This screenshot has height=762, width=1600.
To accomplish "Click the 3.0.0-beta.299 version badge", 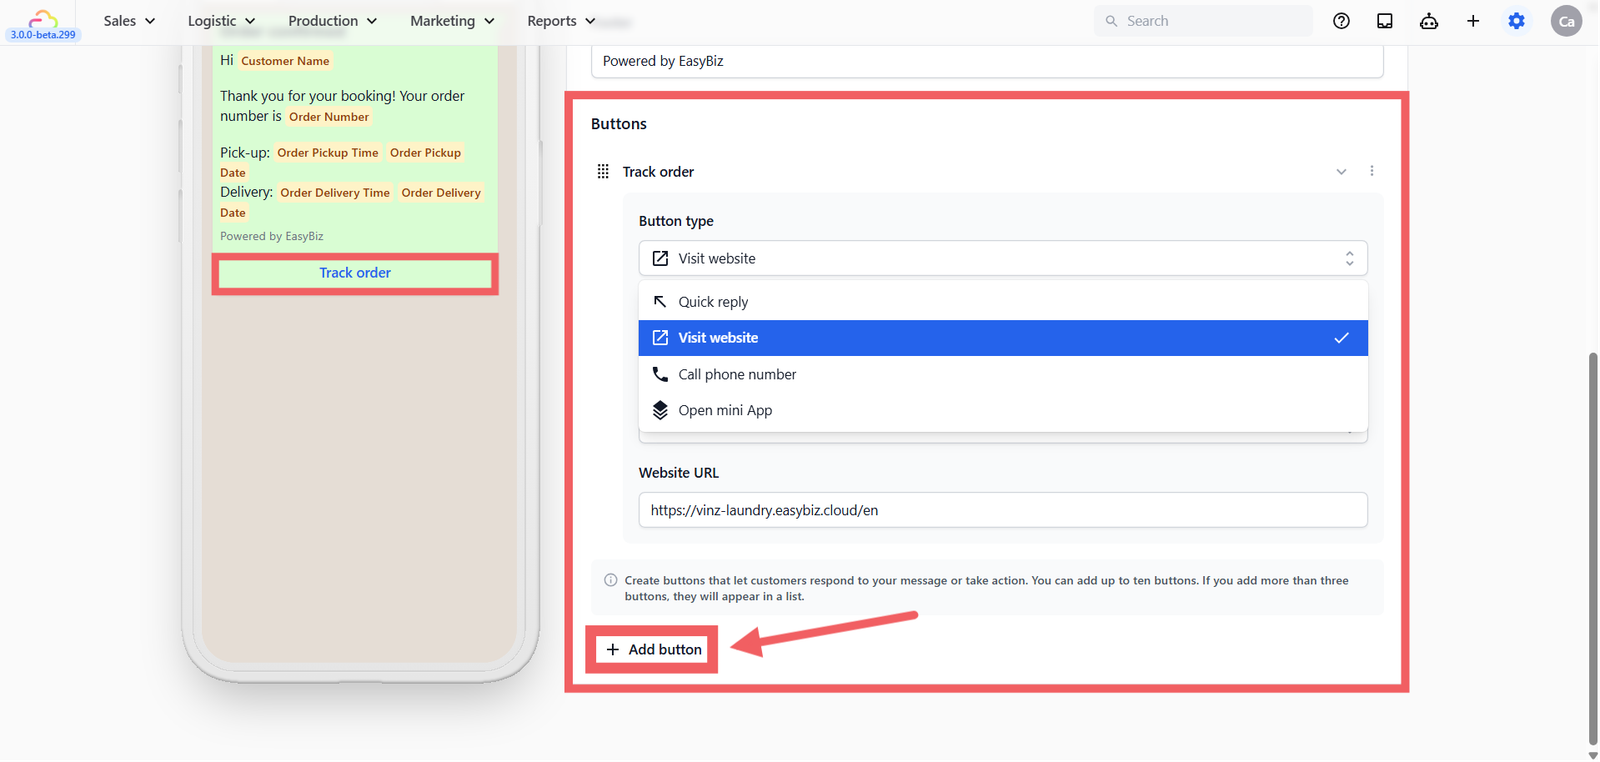I will click(43, 35).
